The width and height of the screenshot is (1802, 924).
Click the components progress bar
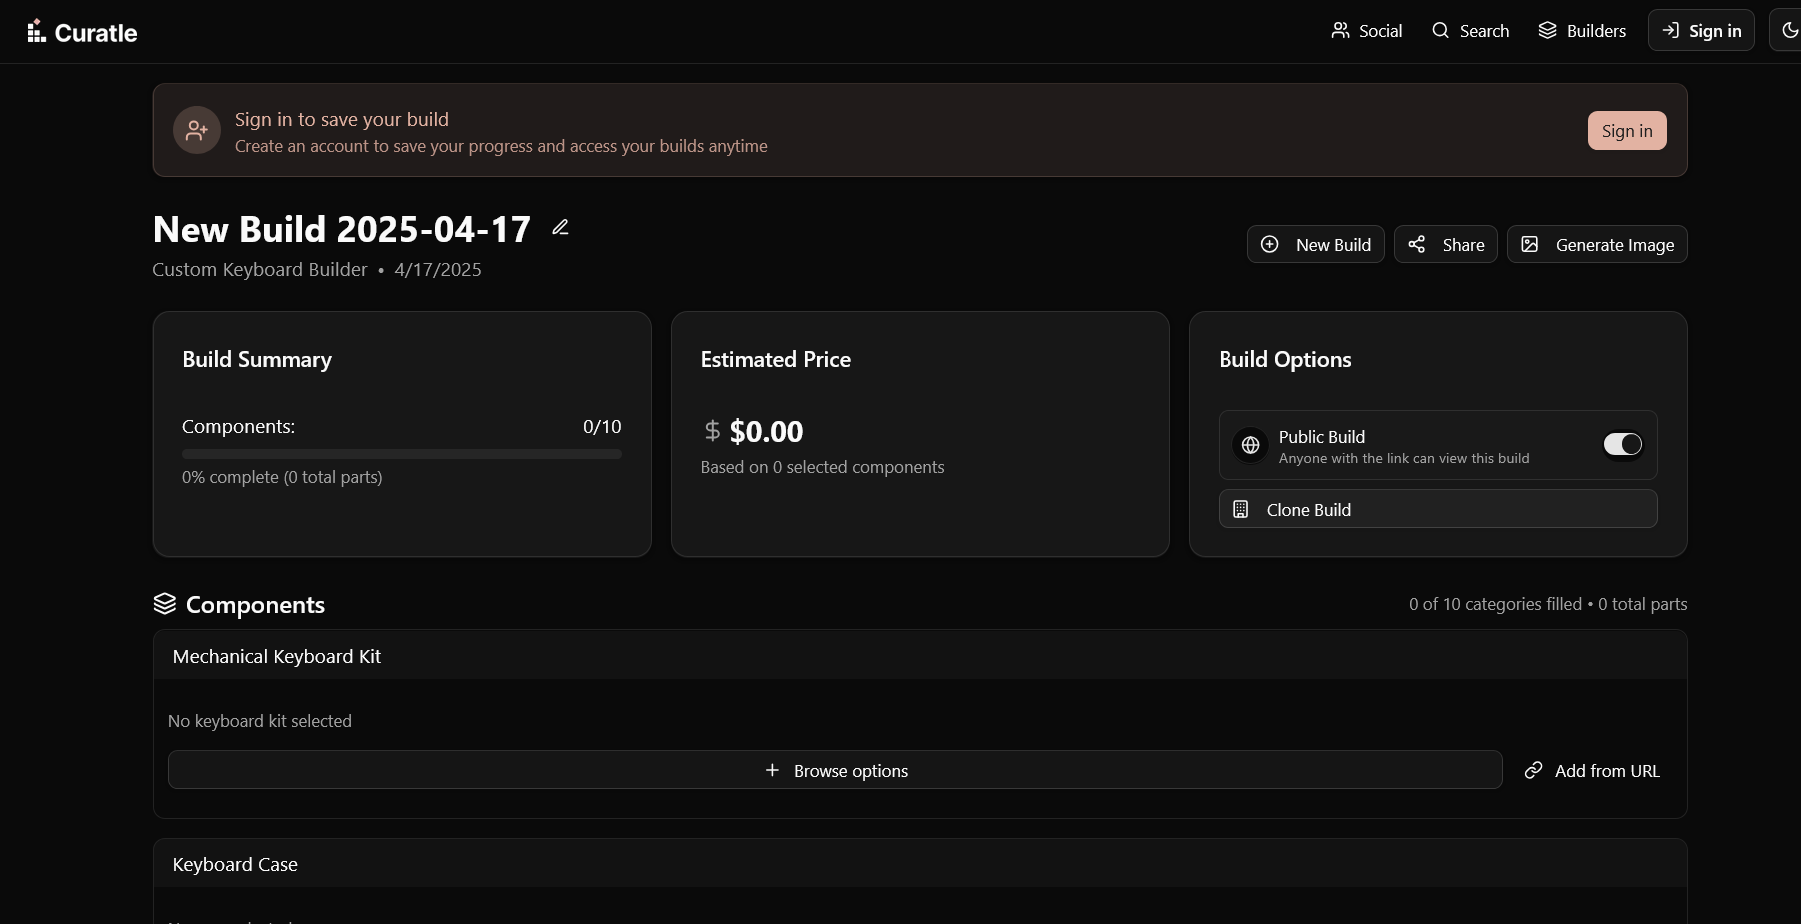pos(402,454)
